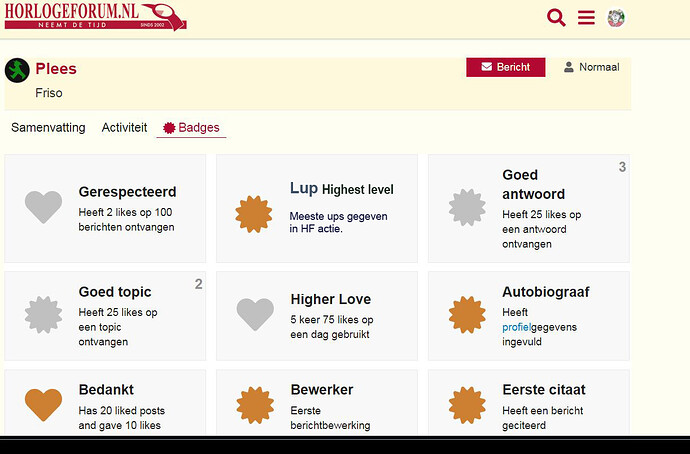690x454 pixels.
Task: Click Plees green profile avatar
Action: point(17,71)
